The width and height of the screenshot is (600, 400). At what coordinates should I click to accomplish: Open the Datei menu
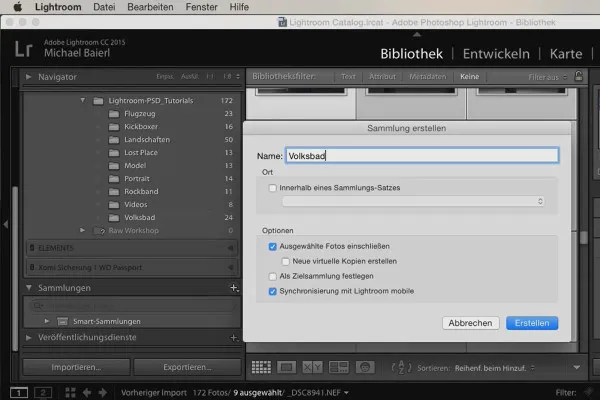104,7
